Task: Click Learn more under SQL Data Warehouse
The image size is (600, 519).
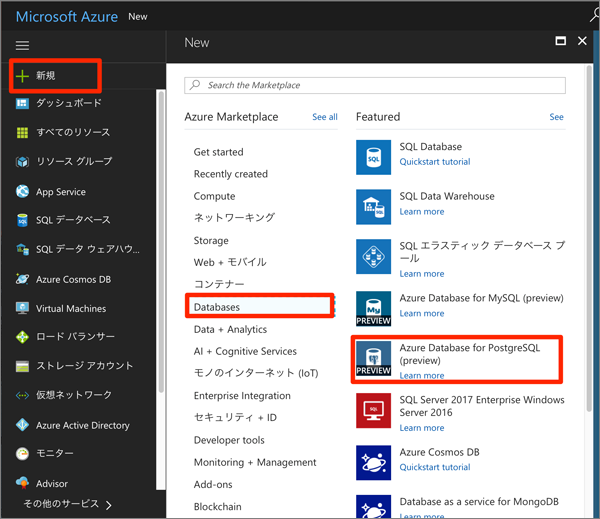Action: coord(422,211)
